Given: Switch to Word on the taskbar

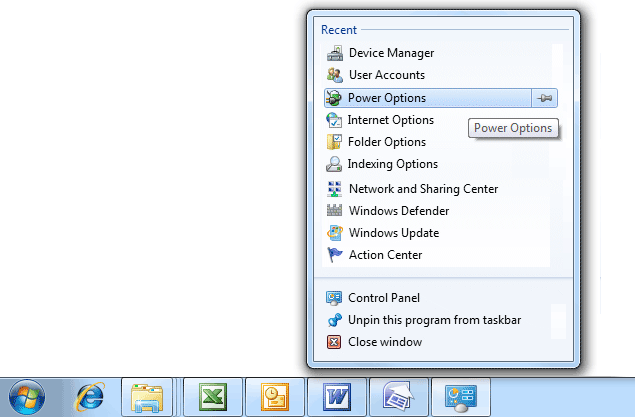Looking at the screenshot, I should click(337, 398).
